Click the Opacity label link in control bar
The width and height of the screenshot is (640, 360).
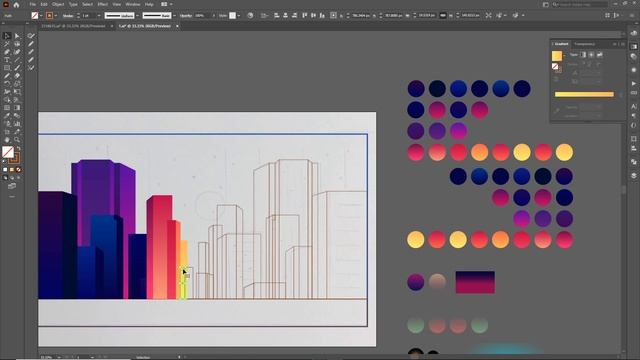click(x=186, y=16)
